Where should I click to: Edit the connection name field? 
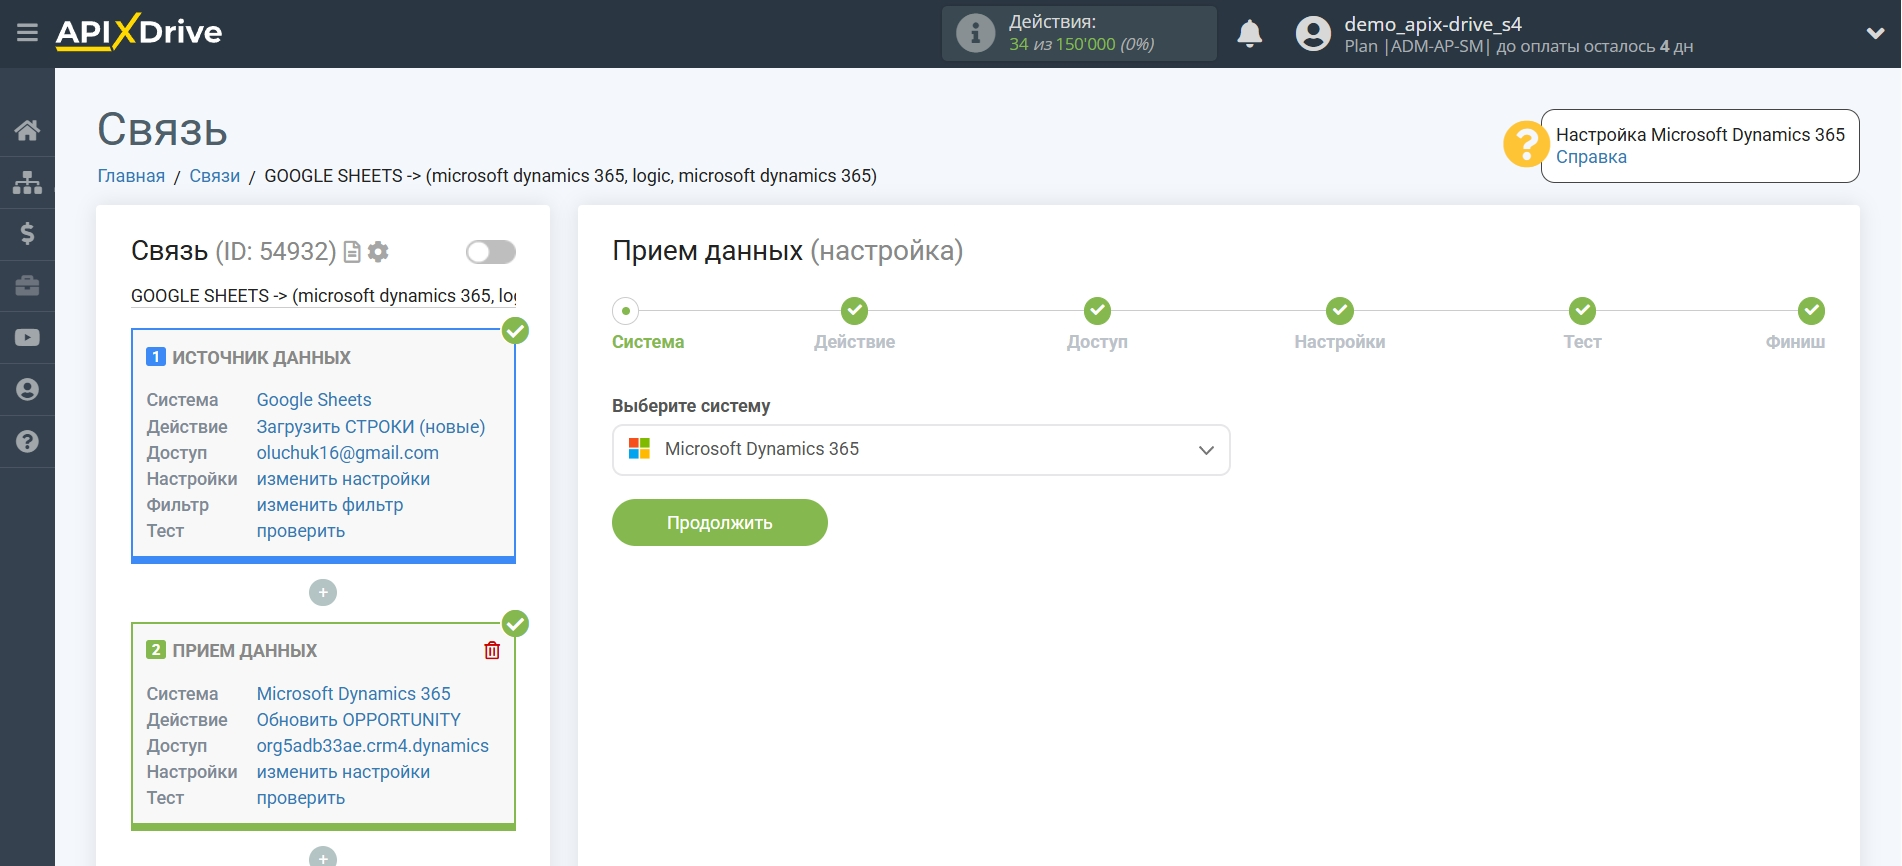(323, 296)
